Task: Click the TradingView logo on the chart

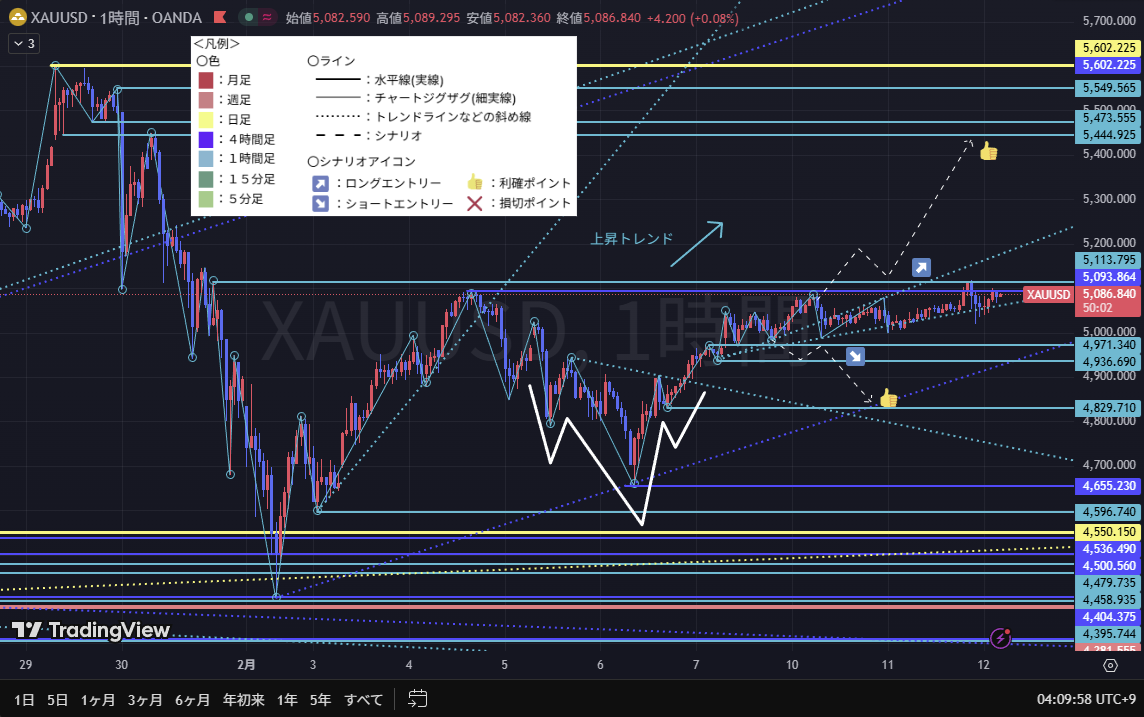Action: pyautogui.click(x=91, y=630)
